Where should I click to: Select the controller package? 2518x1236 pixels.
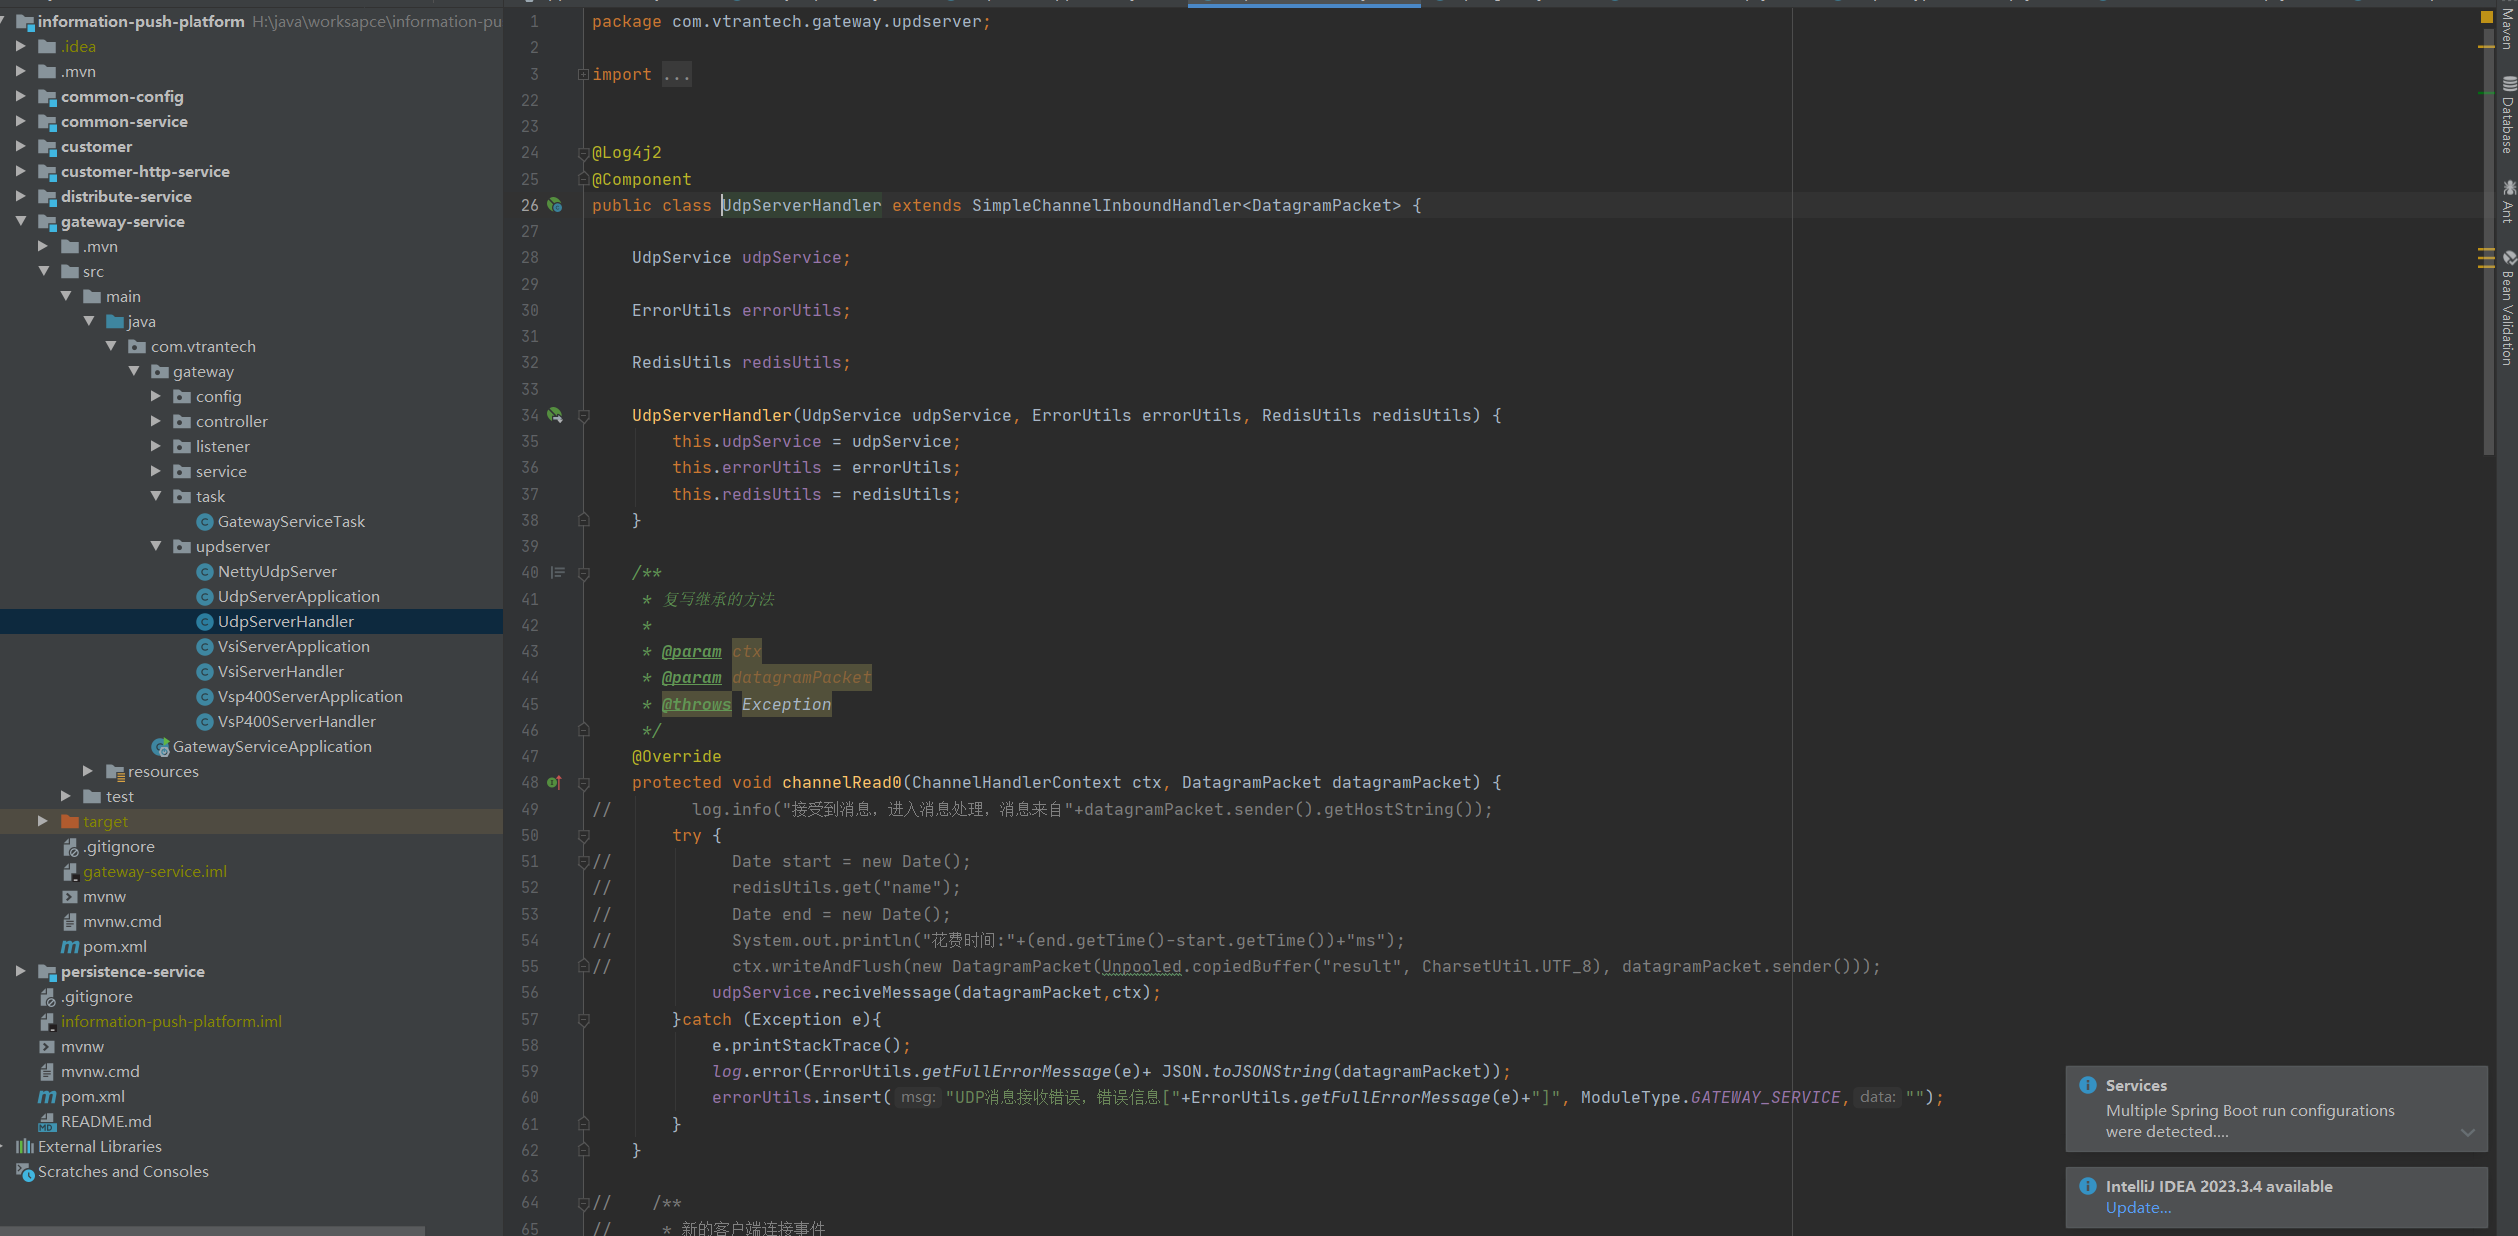click(x=232, y=422)
